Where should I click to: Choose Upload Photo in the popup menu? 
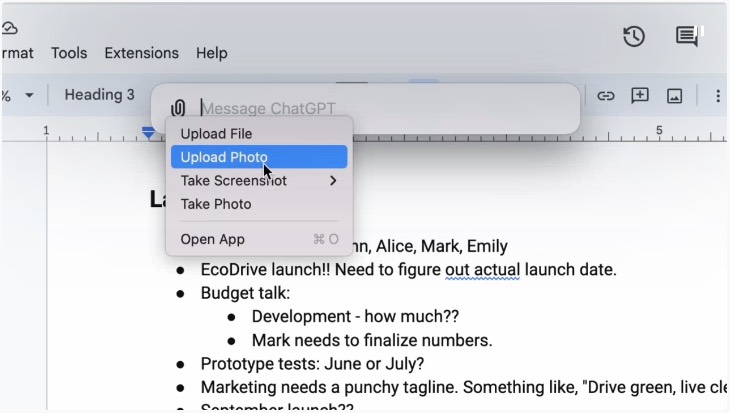(x=224, y=157)
